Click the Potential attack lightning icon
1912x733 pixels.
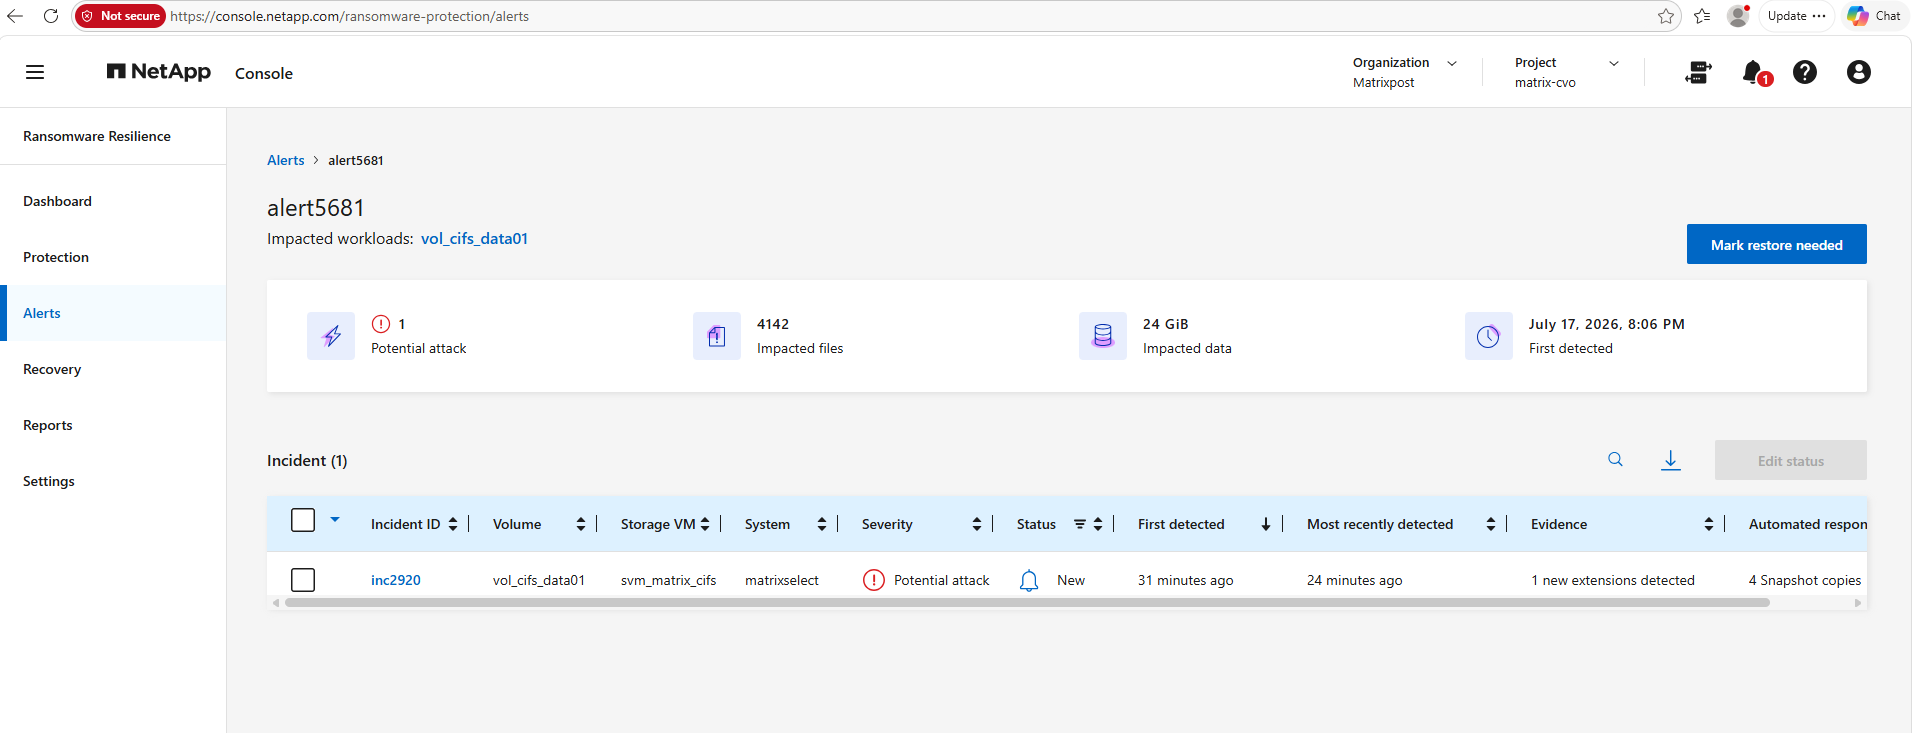click(331, 336)
